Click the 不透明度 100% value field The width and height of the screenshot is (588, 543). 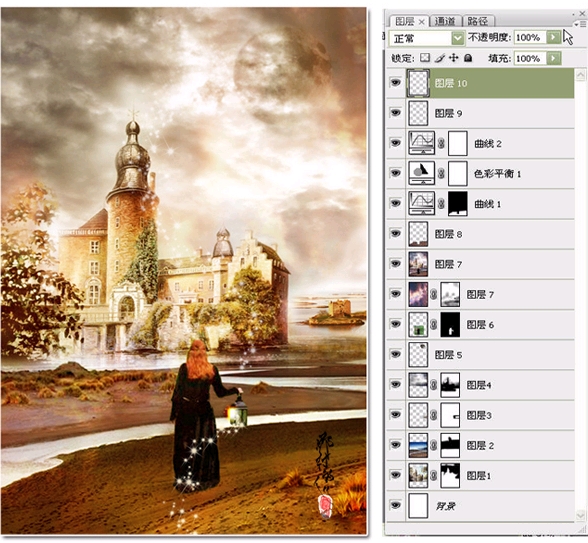tap(530, 37)
